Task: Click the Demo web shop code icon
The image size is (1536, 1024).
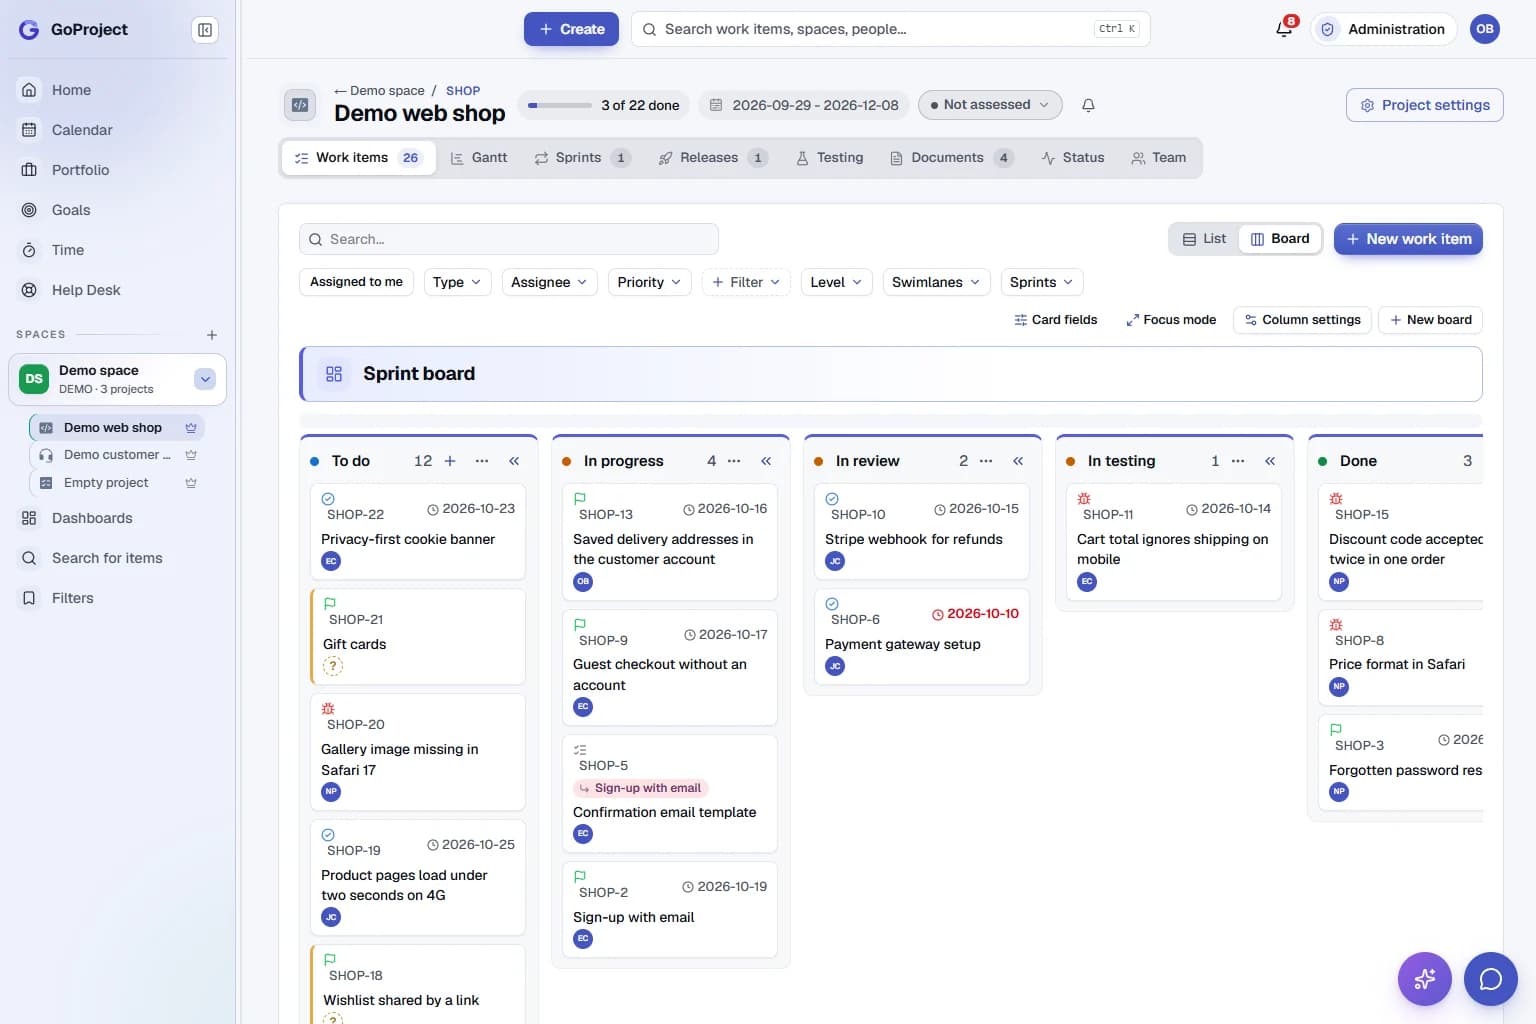Action: pyautogui.click(x=300, y=105)
